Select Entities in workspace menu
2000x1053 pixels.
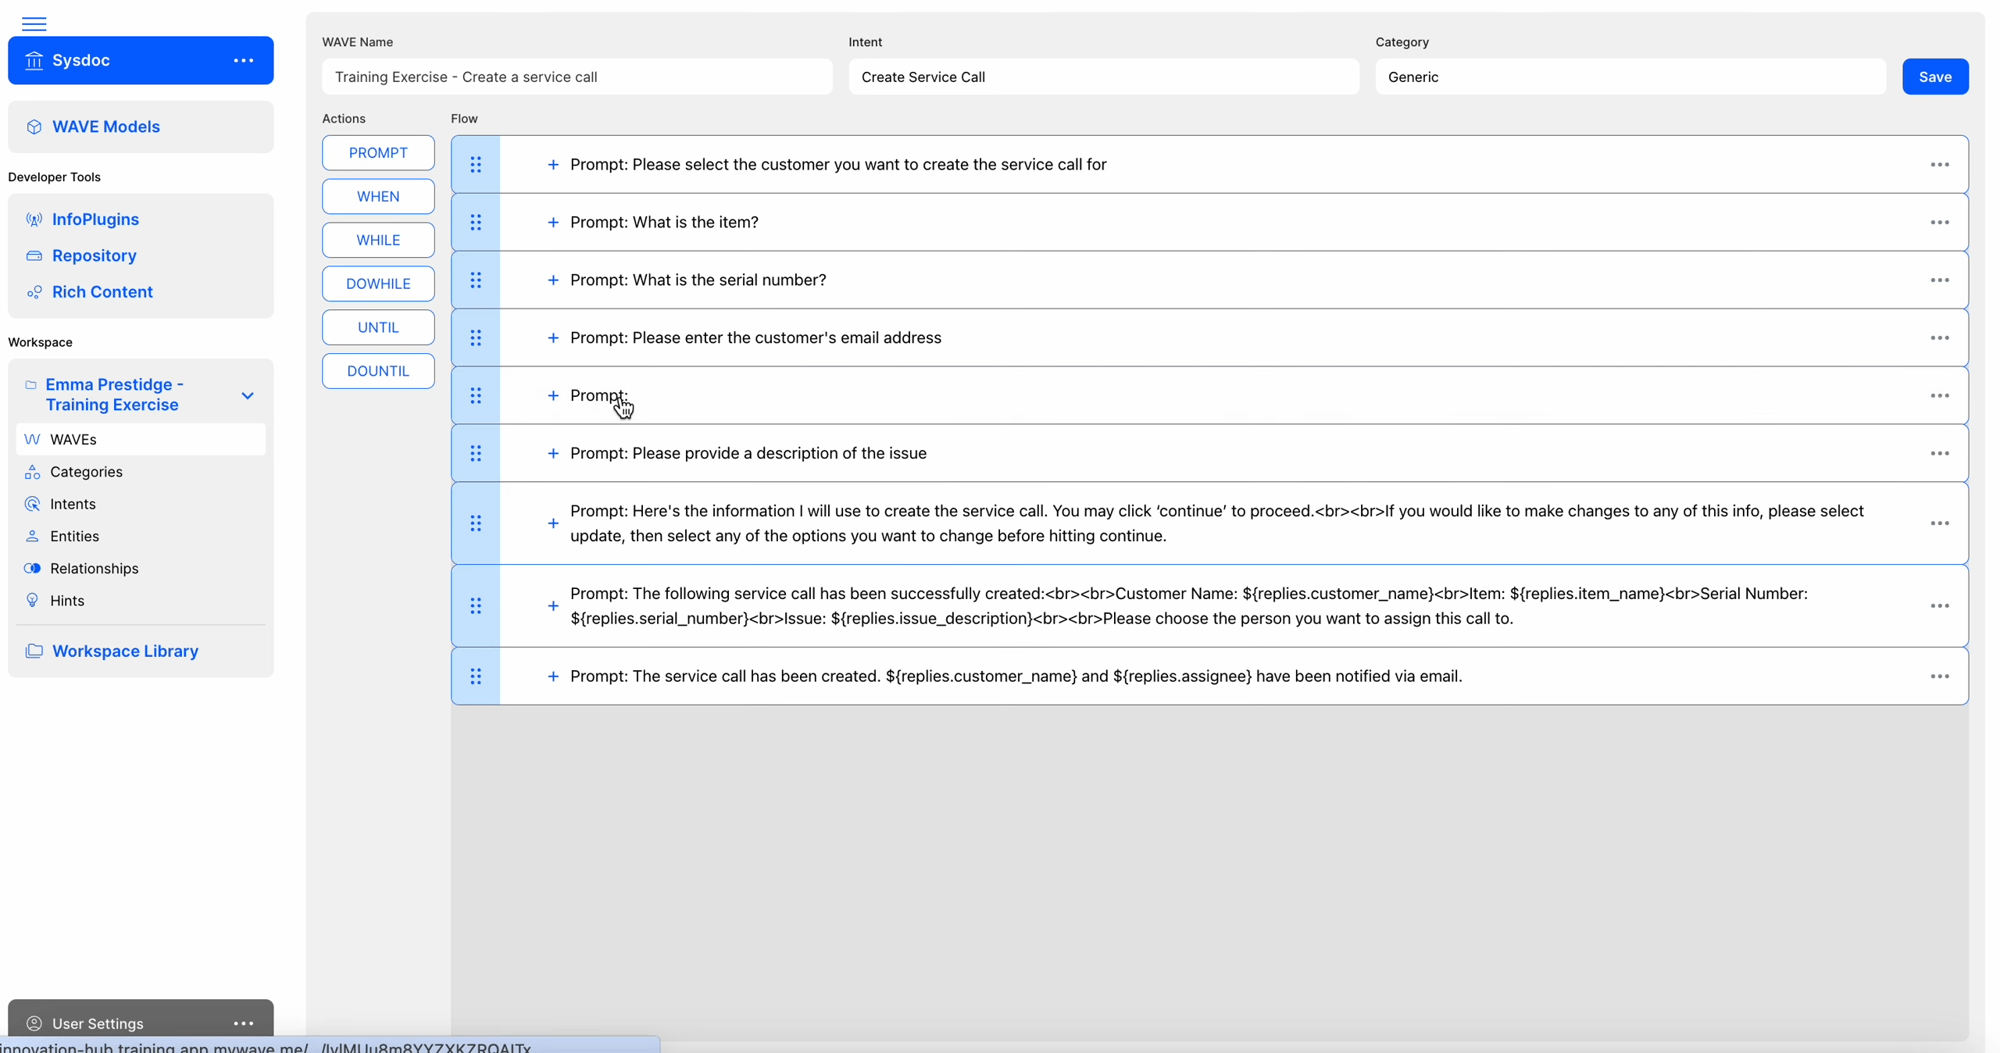pos(140,536)
